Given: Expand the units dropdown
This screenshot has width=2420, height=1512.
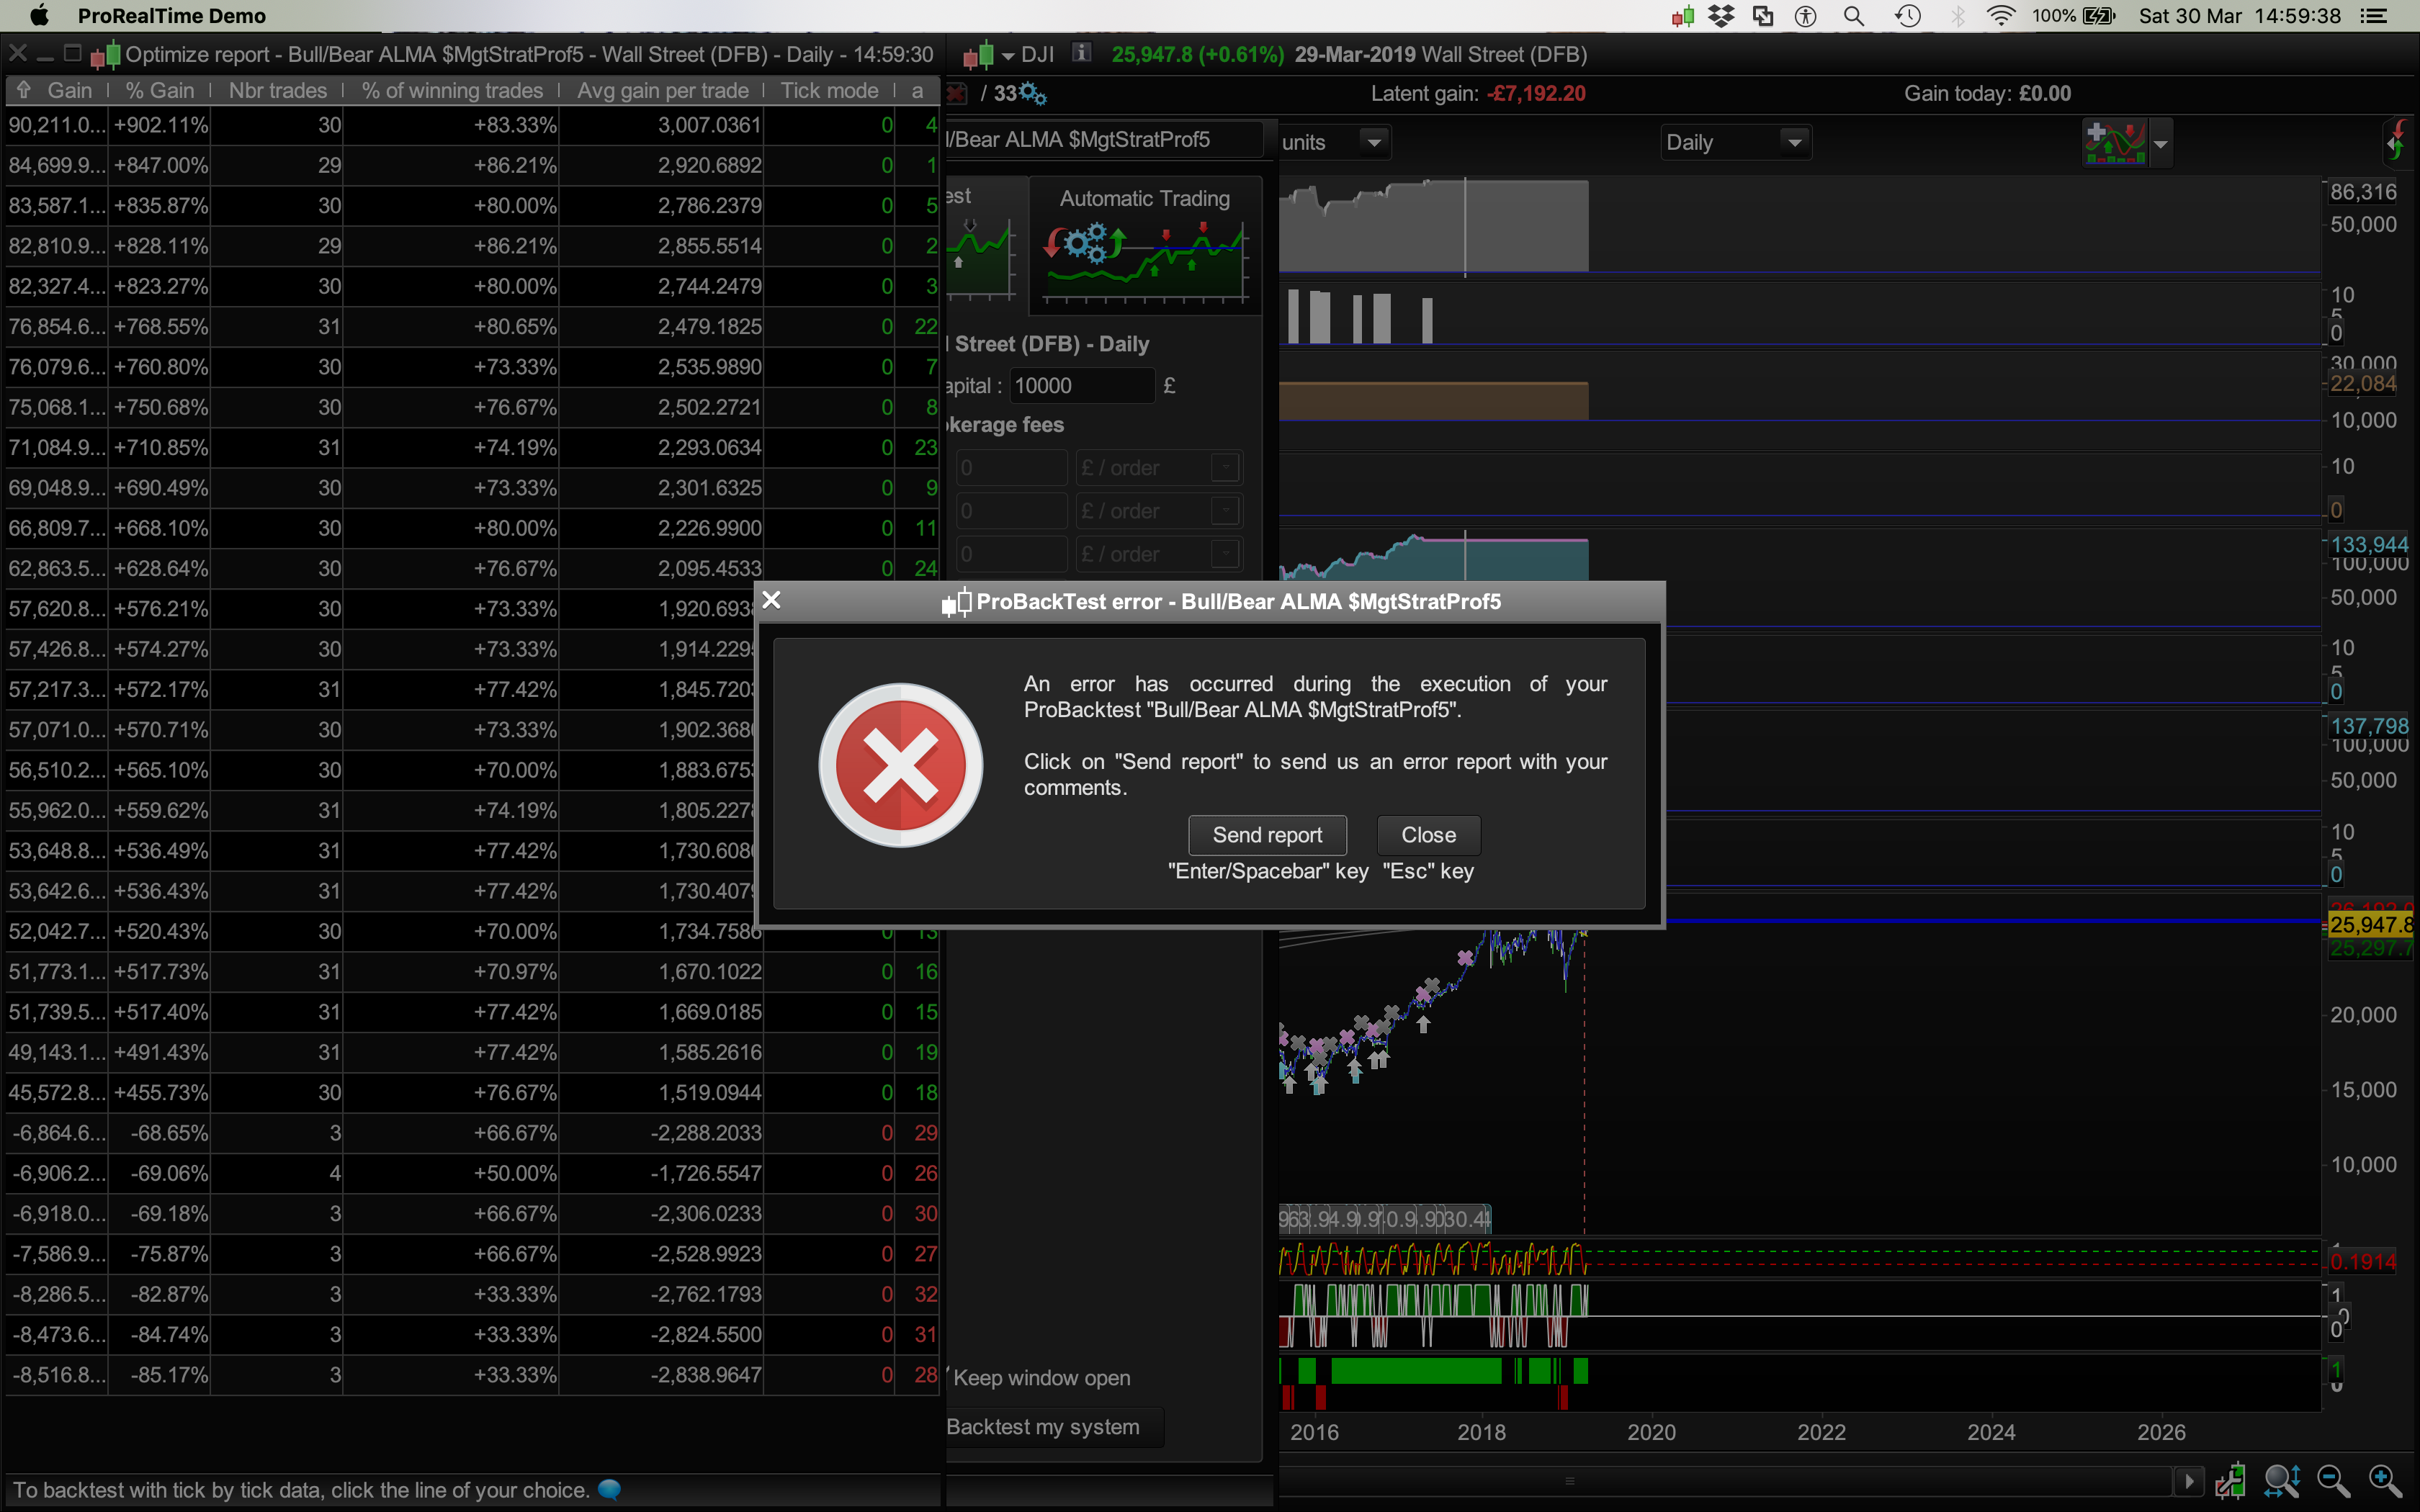Looking at the screenshot, I should coord(1374,143).
